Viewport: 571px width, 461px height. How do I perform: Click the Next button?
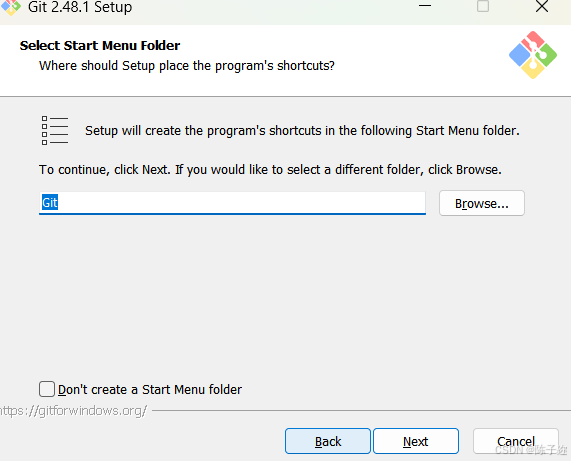pos(416,441)
